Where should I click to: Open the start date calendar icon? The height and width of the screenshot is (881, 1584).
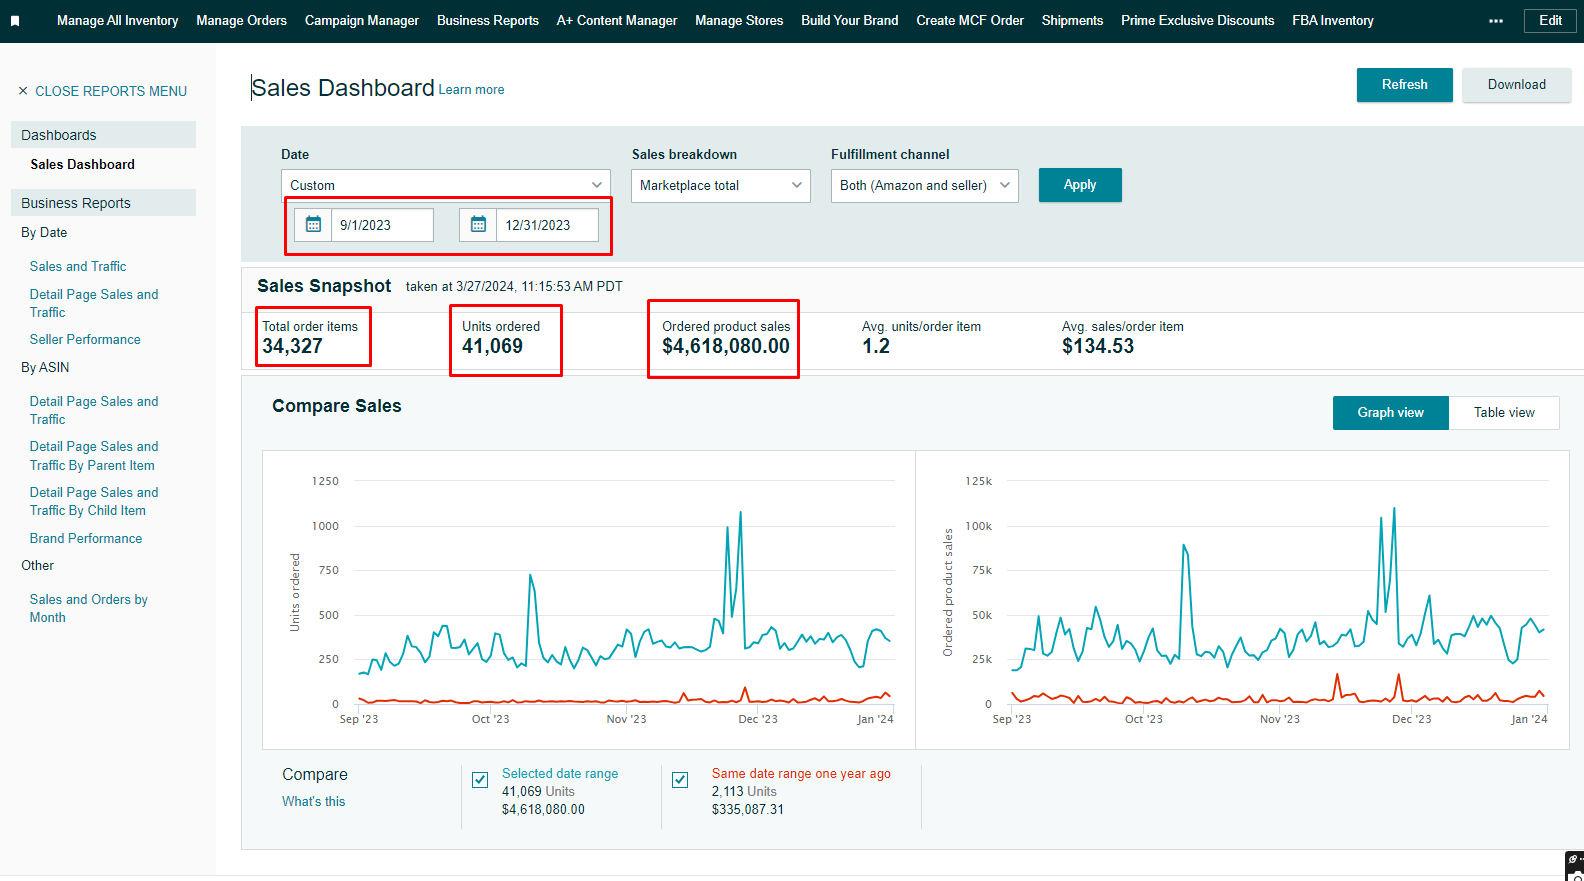(313, 225)
